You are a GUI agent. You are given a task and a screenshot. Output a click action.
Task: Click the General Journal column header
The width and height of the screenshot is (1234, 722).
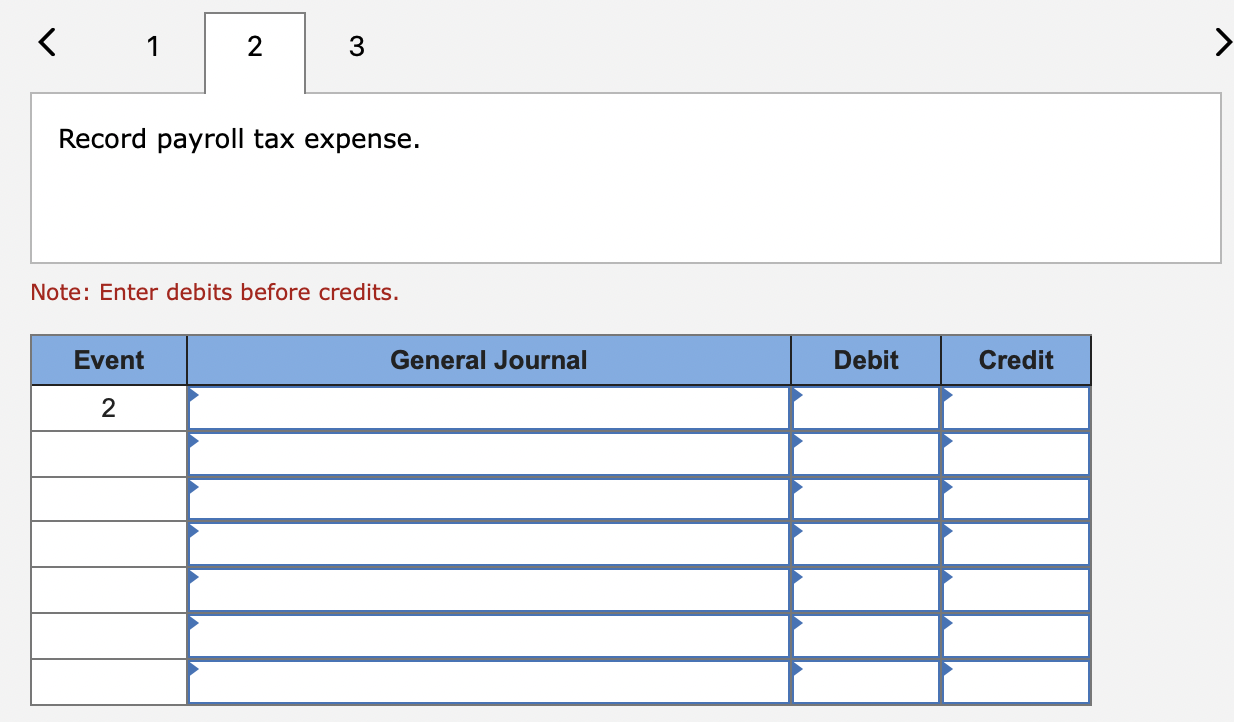pos(489,360)
